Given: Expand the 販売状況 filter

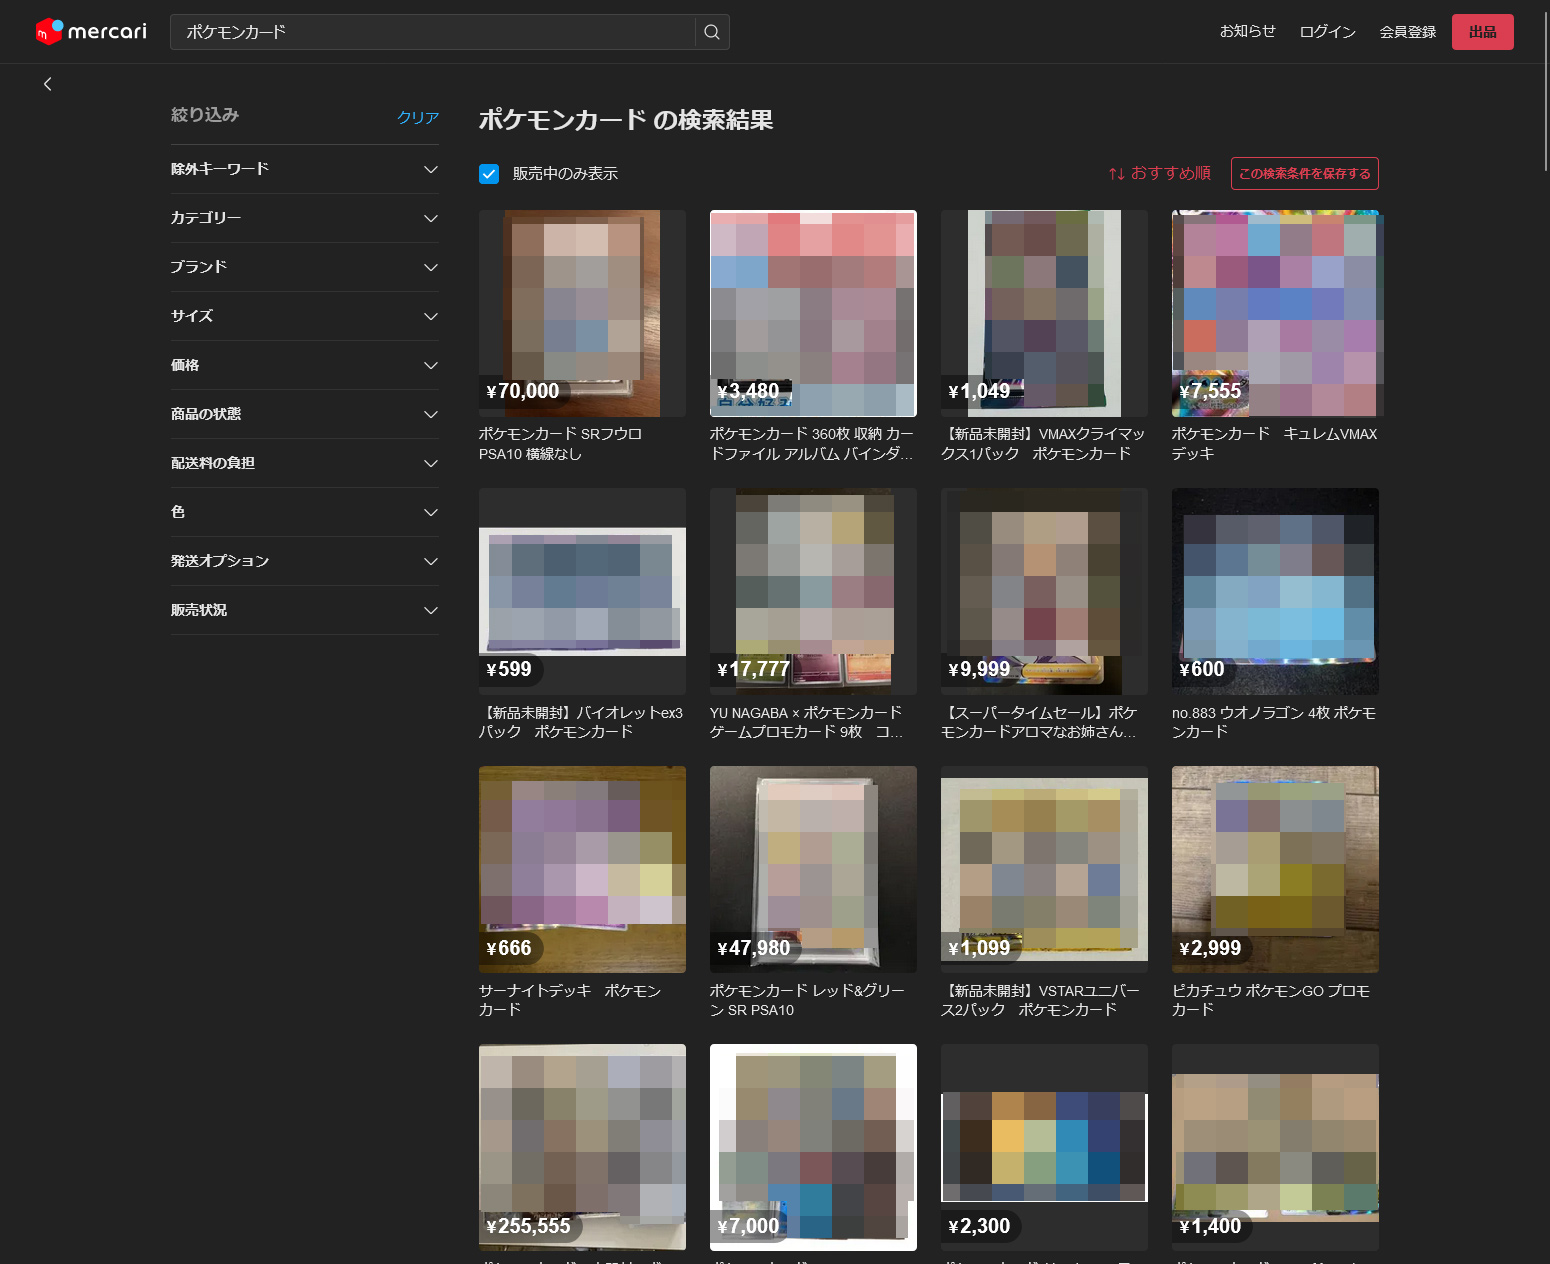Looking at the screenshot, I should [305, 610].
